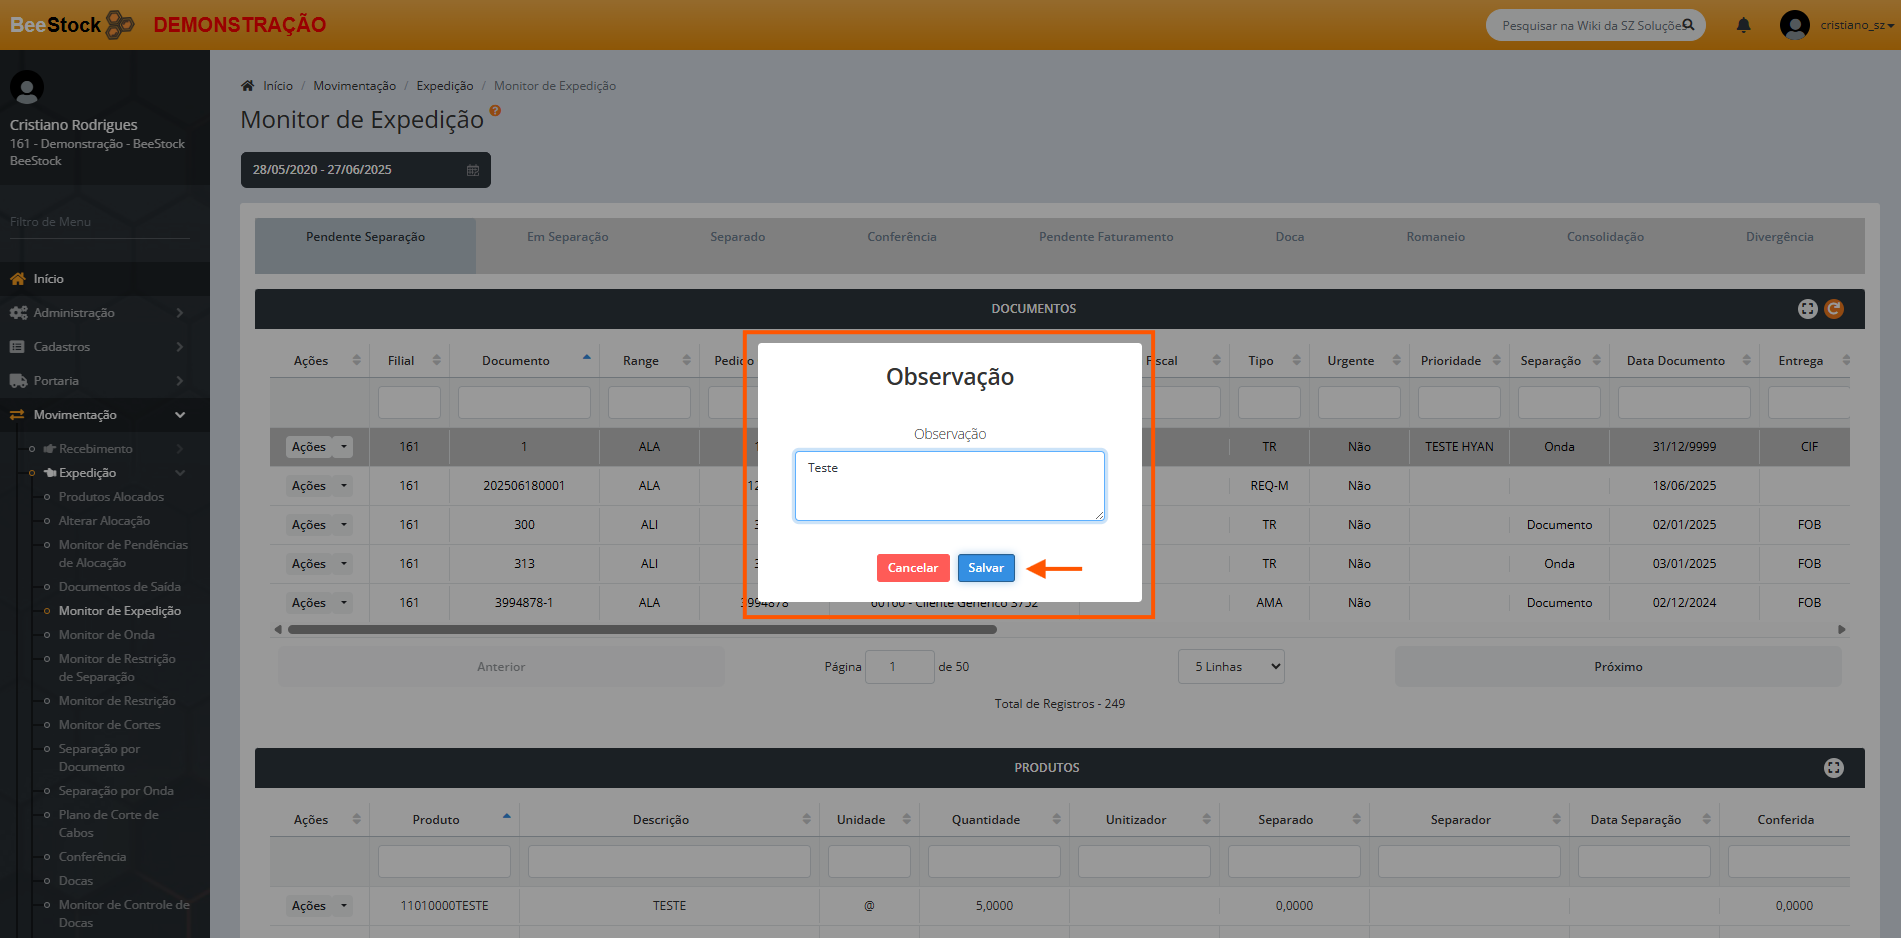This screenshot has width=1901, height=938.
Task: Switch to the Divergência tab
Action: tap(1779, 237)
